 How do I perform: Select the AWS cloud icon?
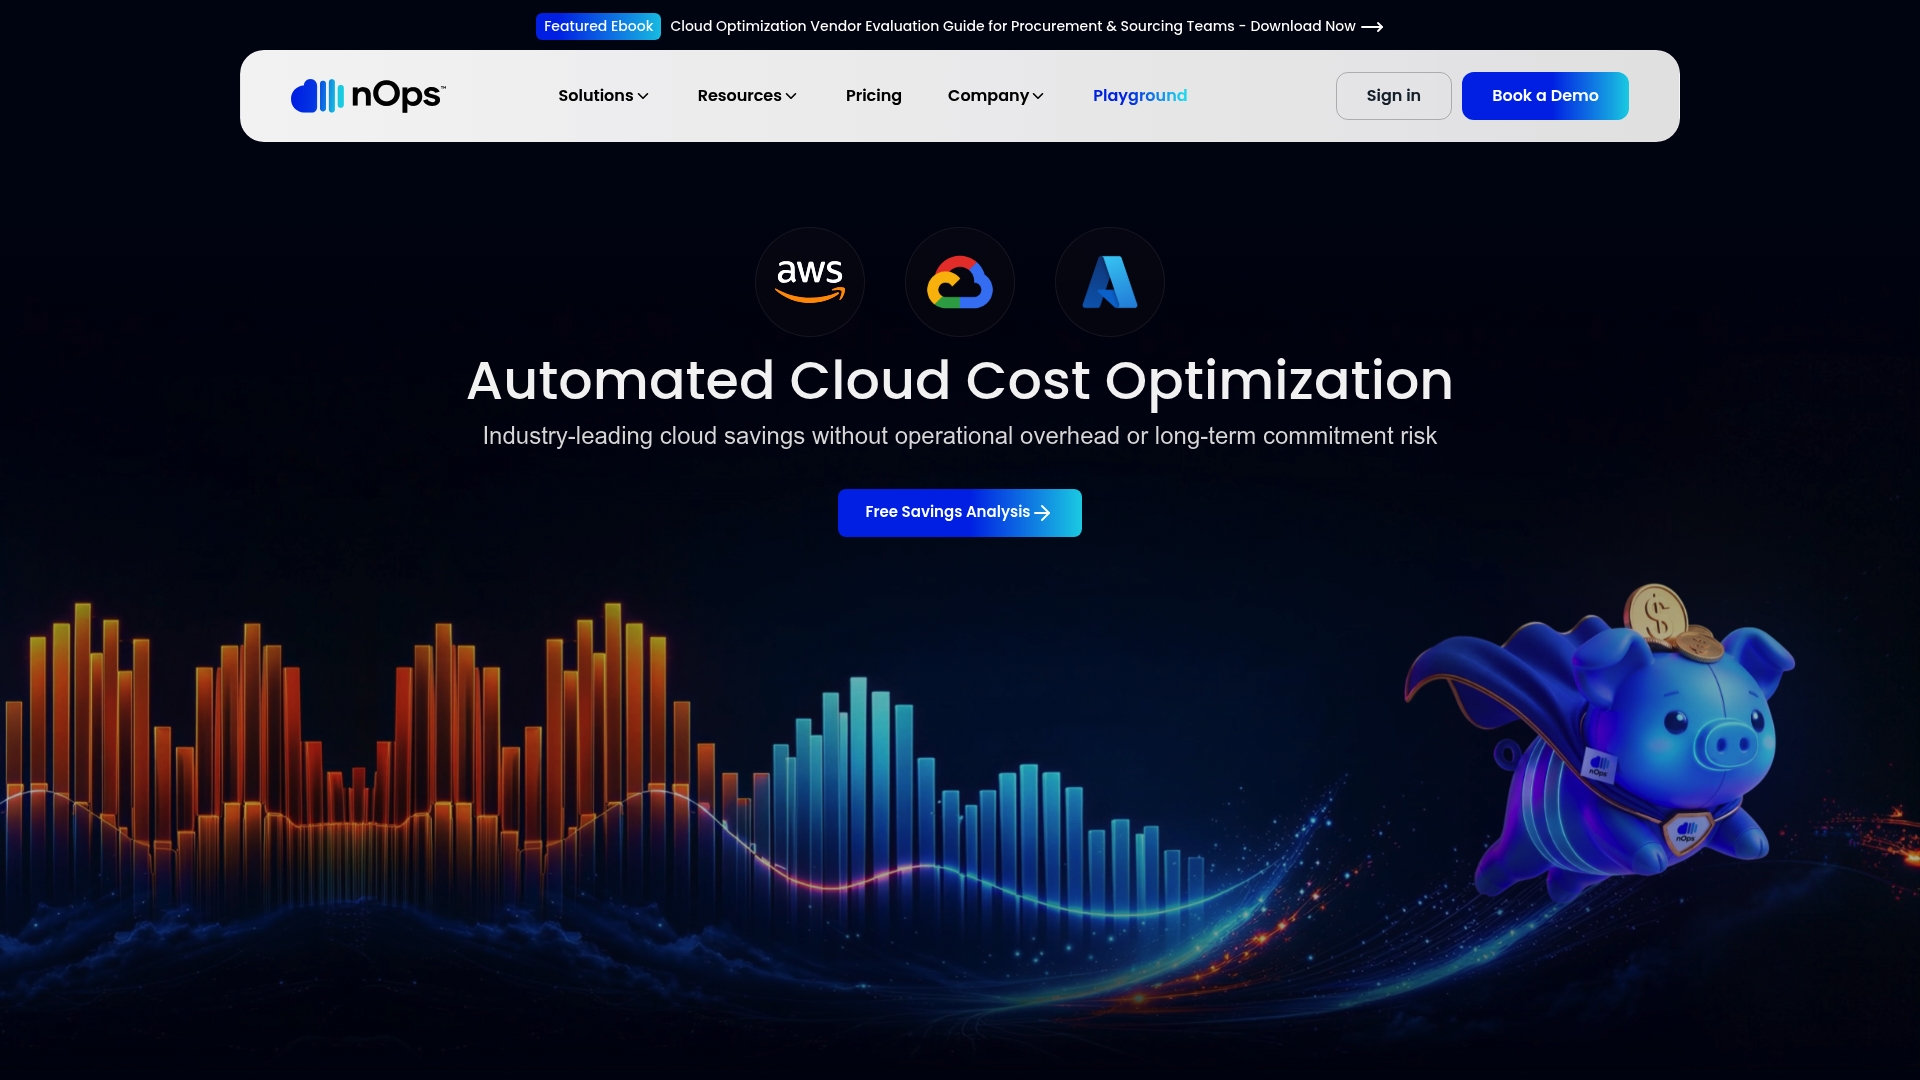[x=810, y=282]
